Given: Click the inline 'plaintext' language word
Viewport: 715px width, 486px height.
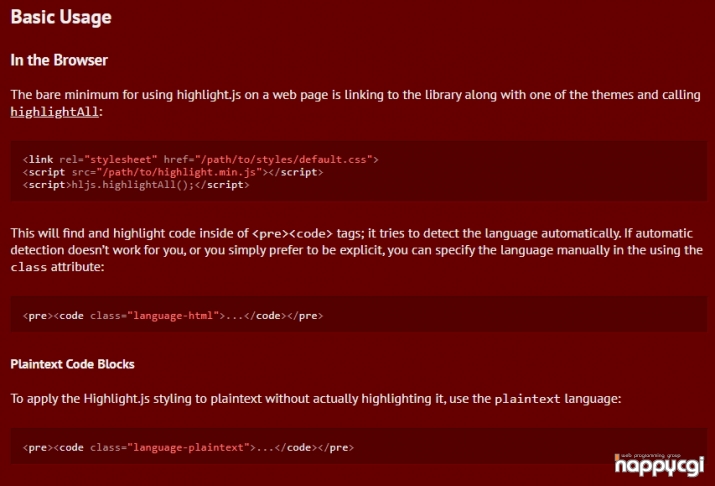Looking at the screenshot, I should 527,399.
